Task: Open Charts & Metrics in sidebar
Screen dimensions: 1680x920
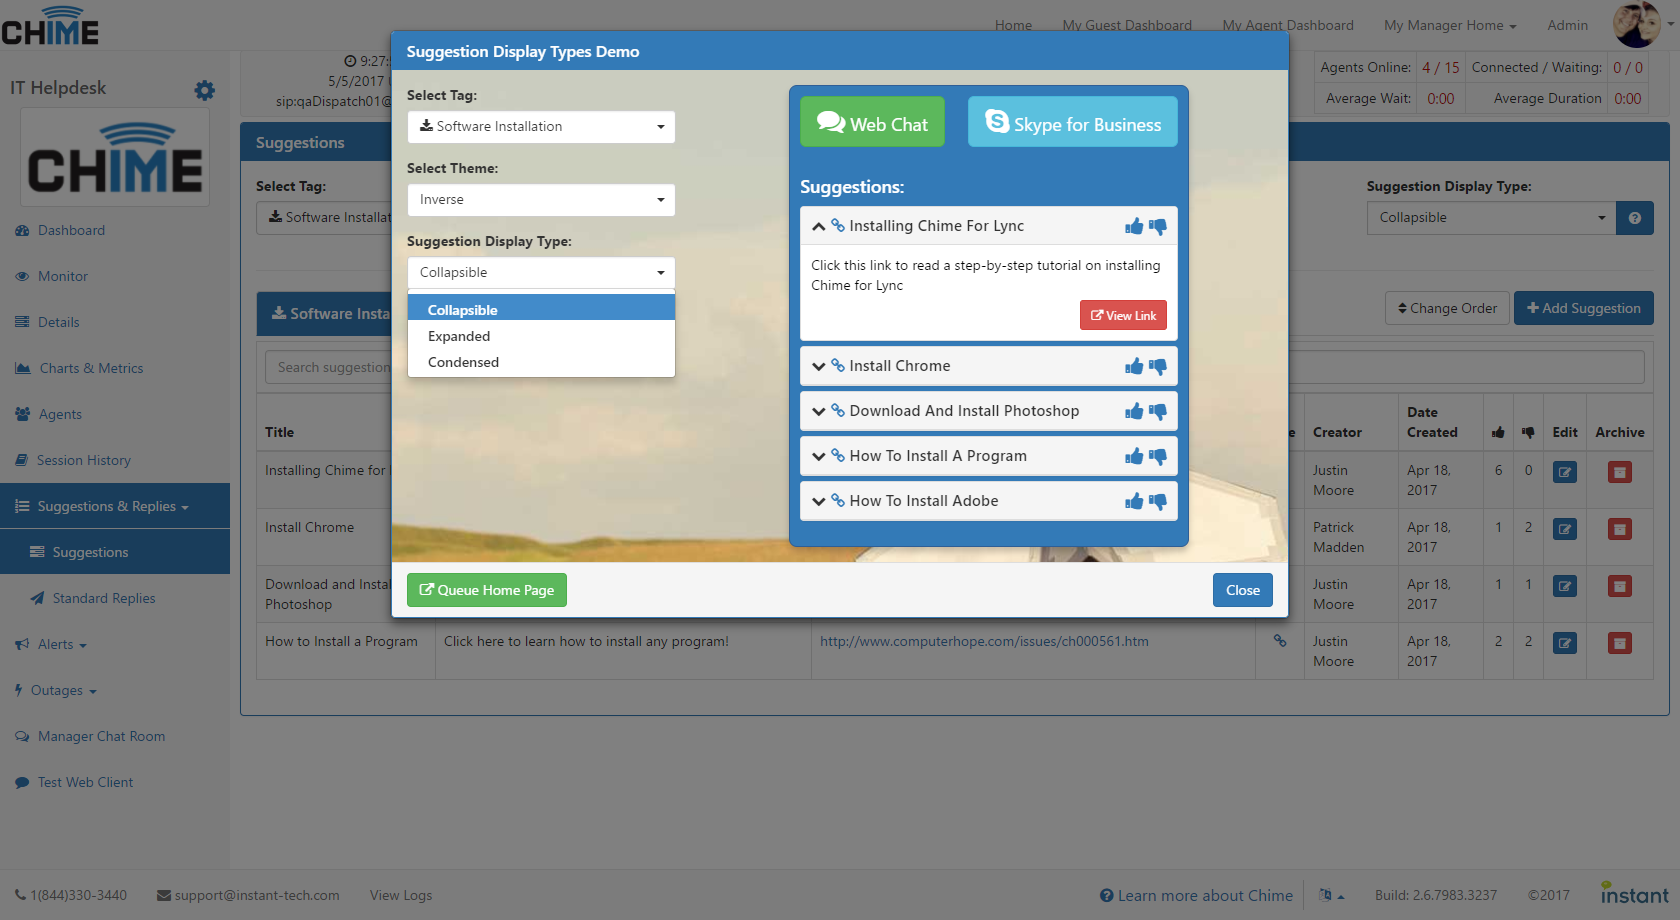Action: tap(115, 368)
